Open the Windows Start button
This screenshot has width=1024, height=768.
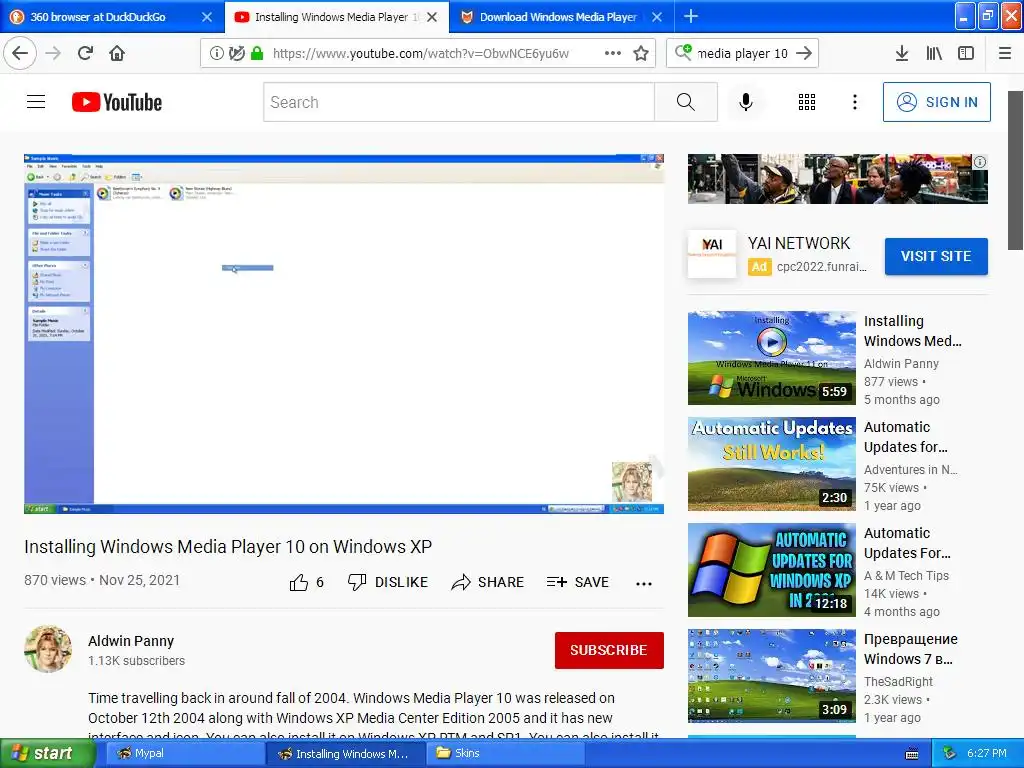click(47, 753)
